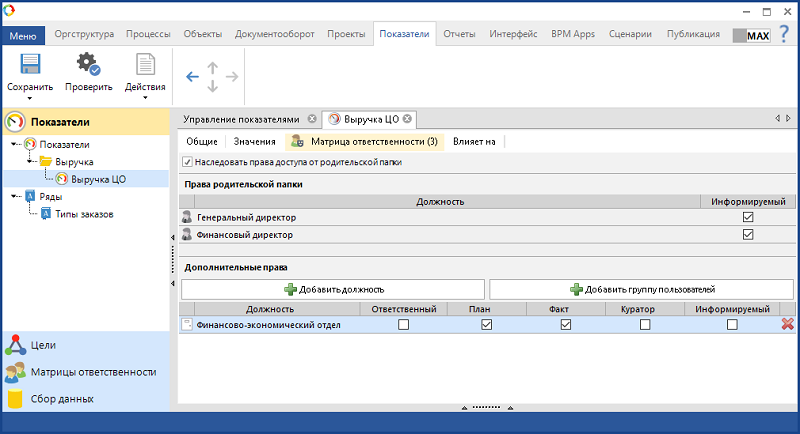Click the Действия document icon
The image size is (800, 434).
click(145, 67)
